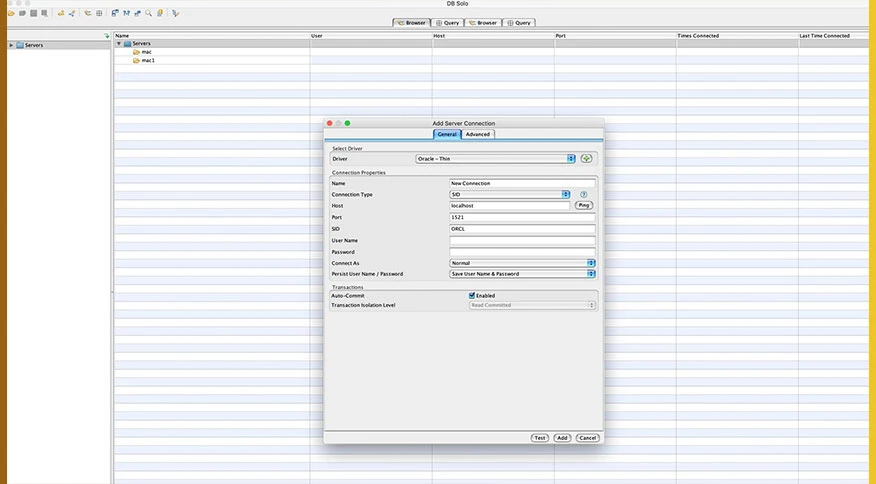Cancel the Add Server Connection dialog
This screenshot has width=876, height=484.
[588, 438]
